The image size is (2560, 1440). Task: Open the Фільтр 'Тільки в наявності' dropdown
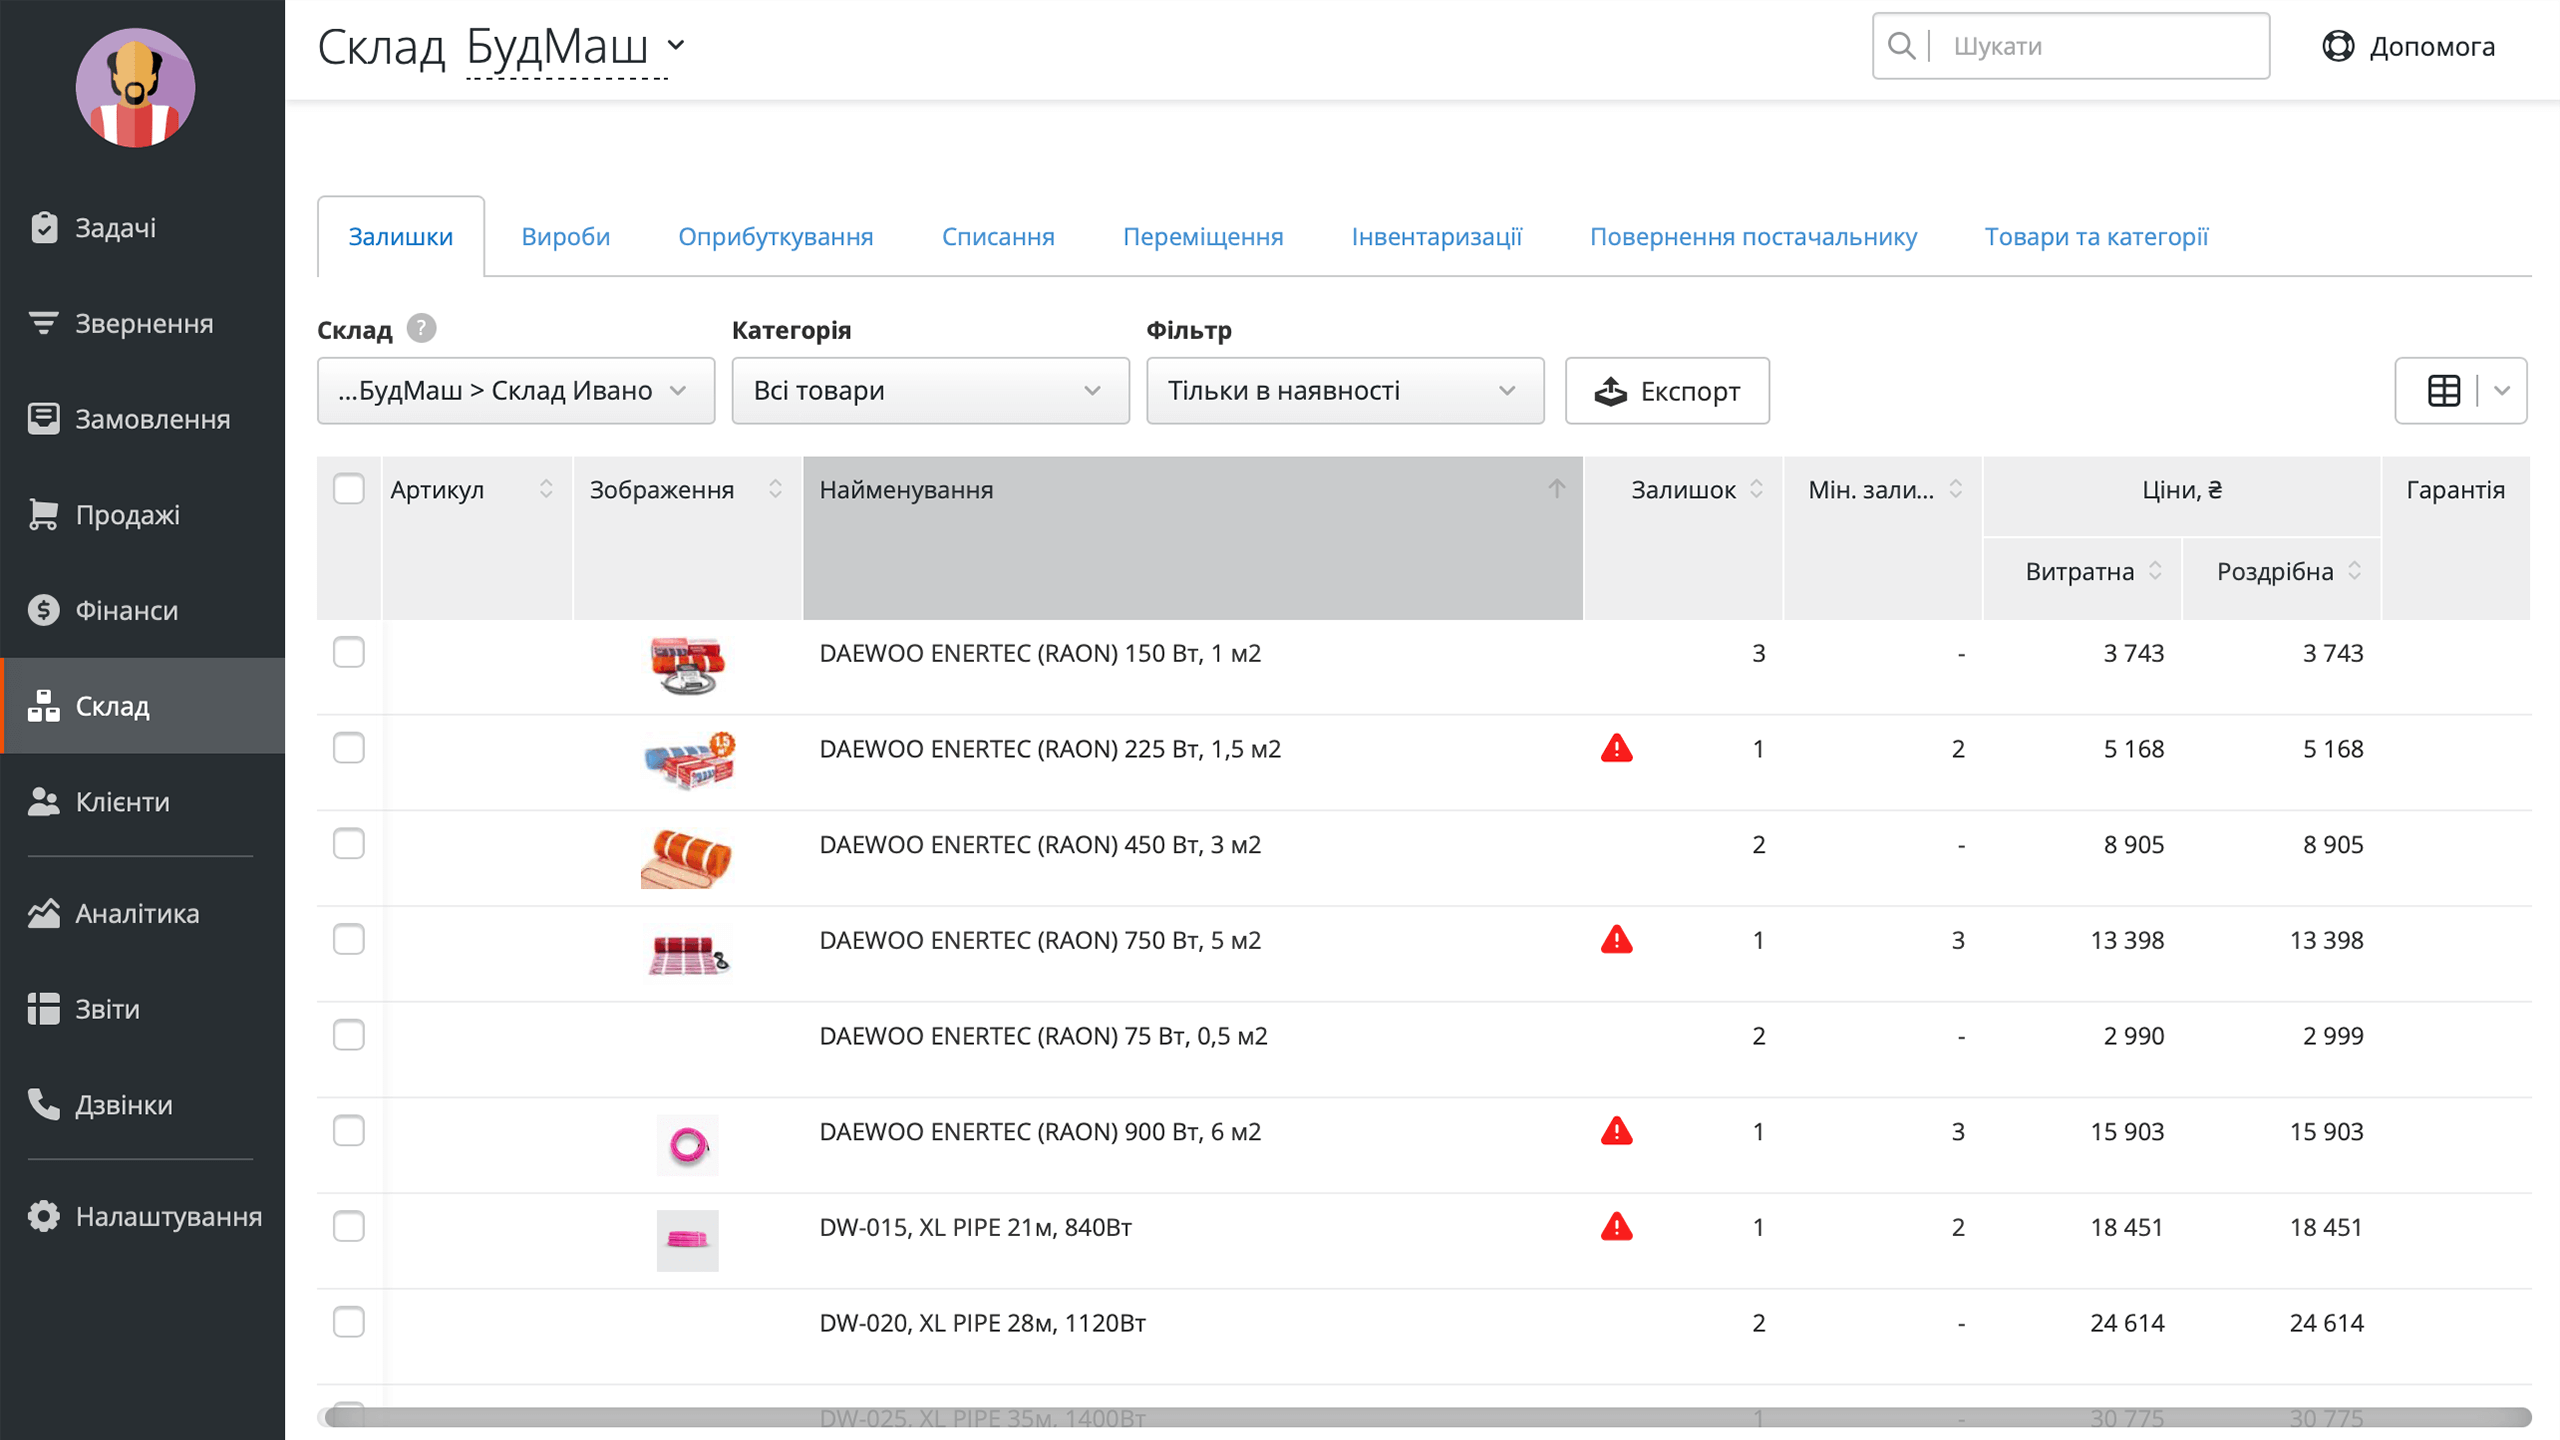click(1345, 391)
